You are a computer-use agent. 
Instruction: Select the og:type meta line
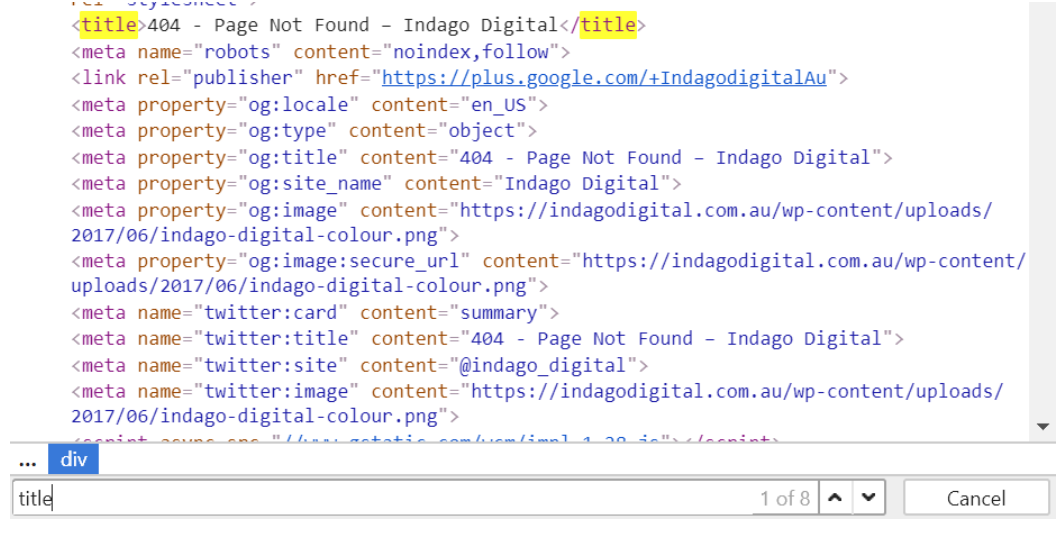[x=304, y=130]
